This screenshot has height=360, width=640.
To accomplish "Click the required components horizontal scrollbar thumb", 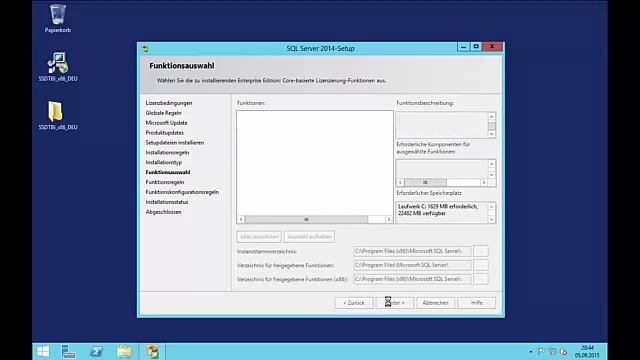I will [x=425, y=182].
